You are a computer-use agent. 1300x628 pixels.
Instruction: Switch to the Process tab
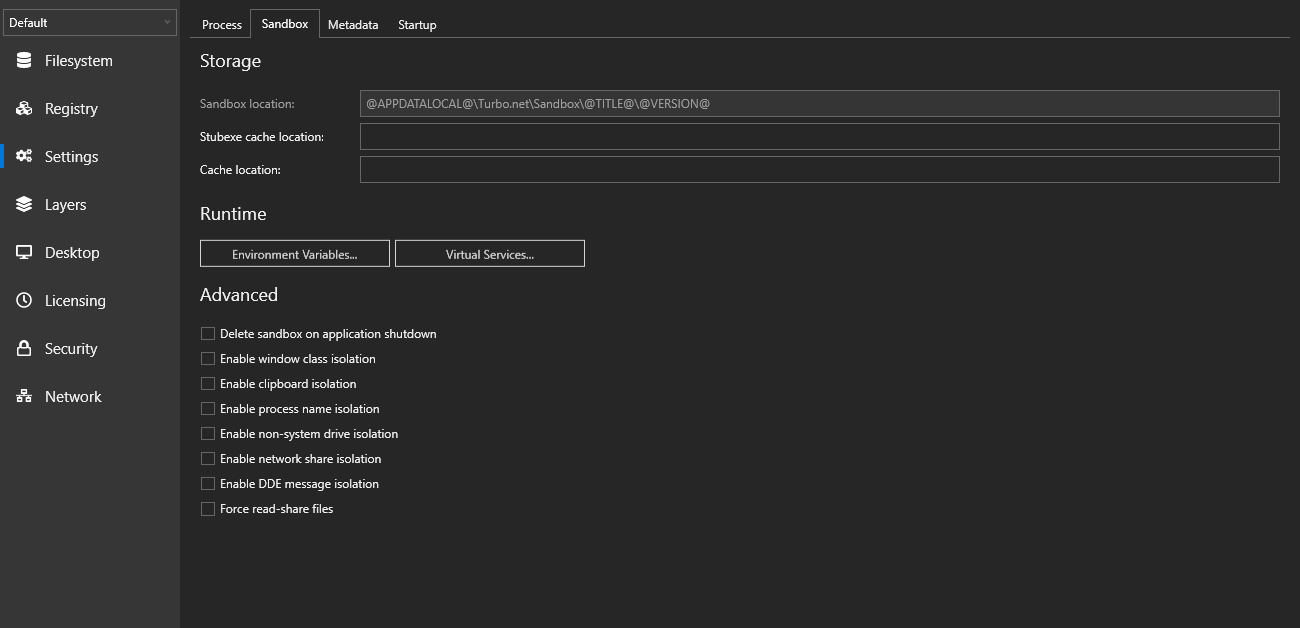pyautogui.click(x=222, y=25)
